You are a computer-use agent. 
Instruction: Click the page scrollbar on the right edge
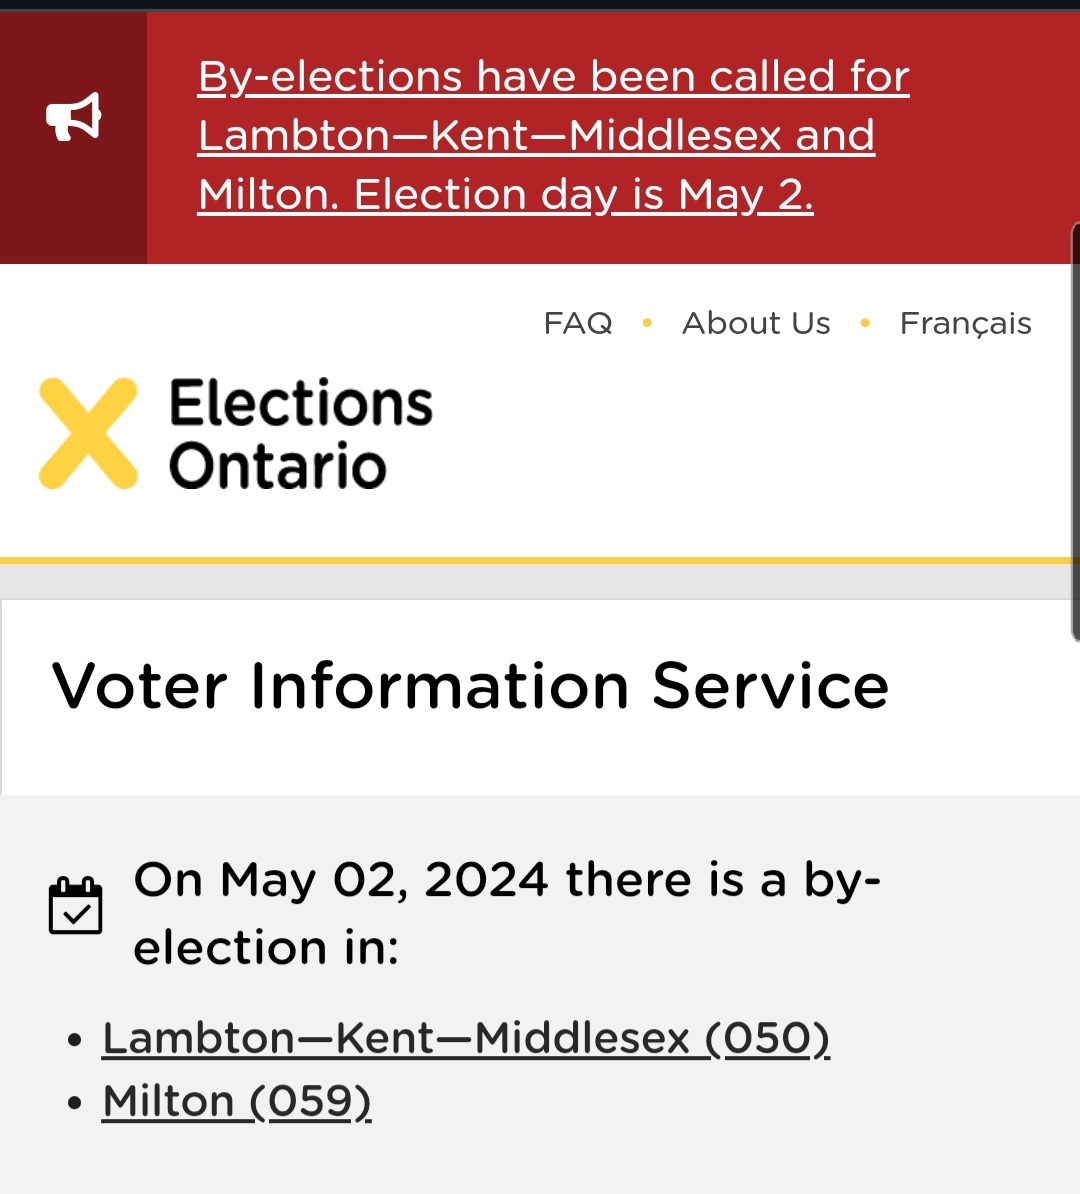[x=1075, y=430]
